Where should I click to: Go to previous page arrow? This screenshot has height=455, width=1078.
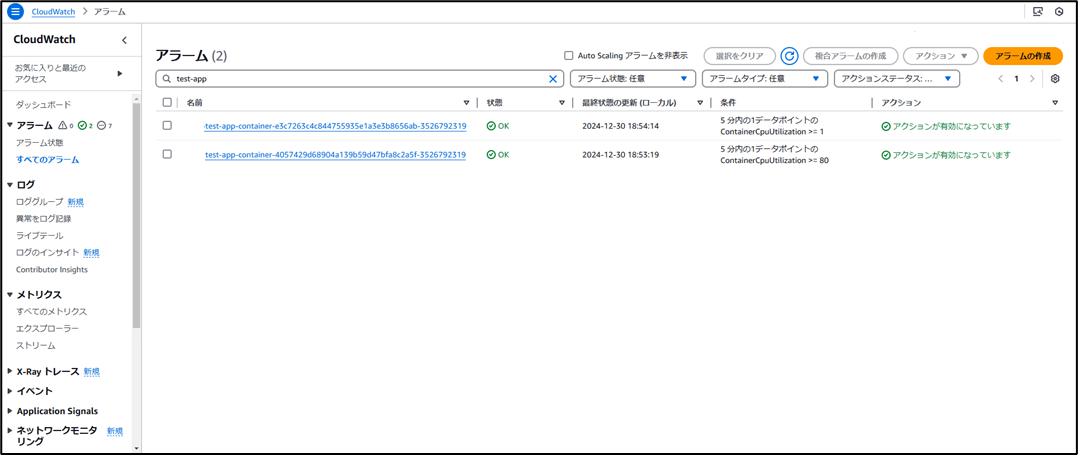(x=1000, y=78)
